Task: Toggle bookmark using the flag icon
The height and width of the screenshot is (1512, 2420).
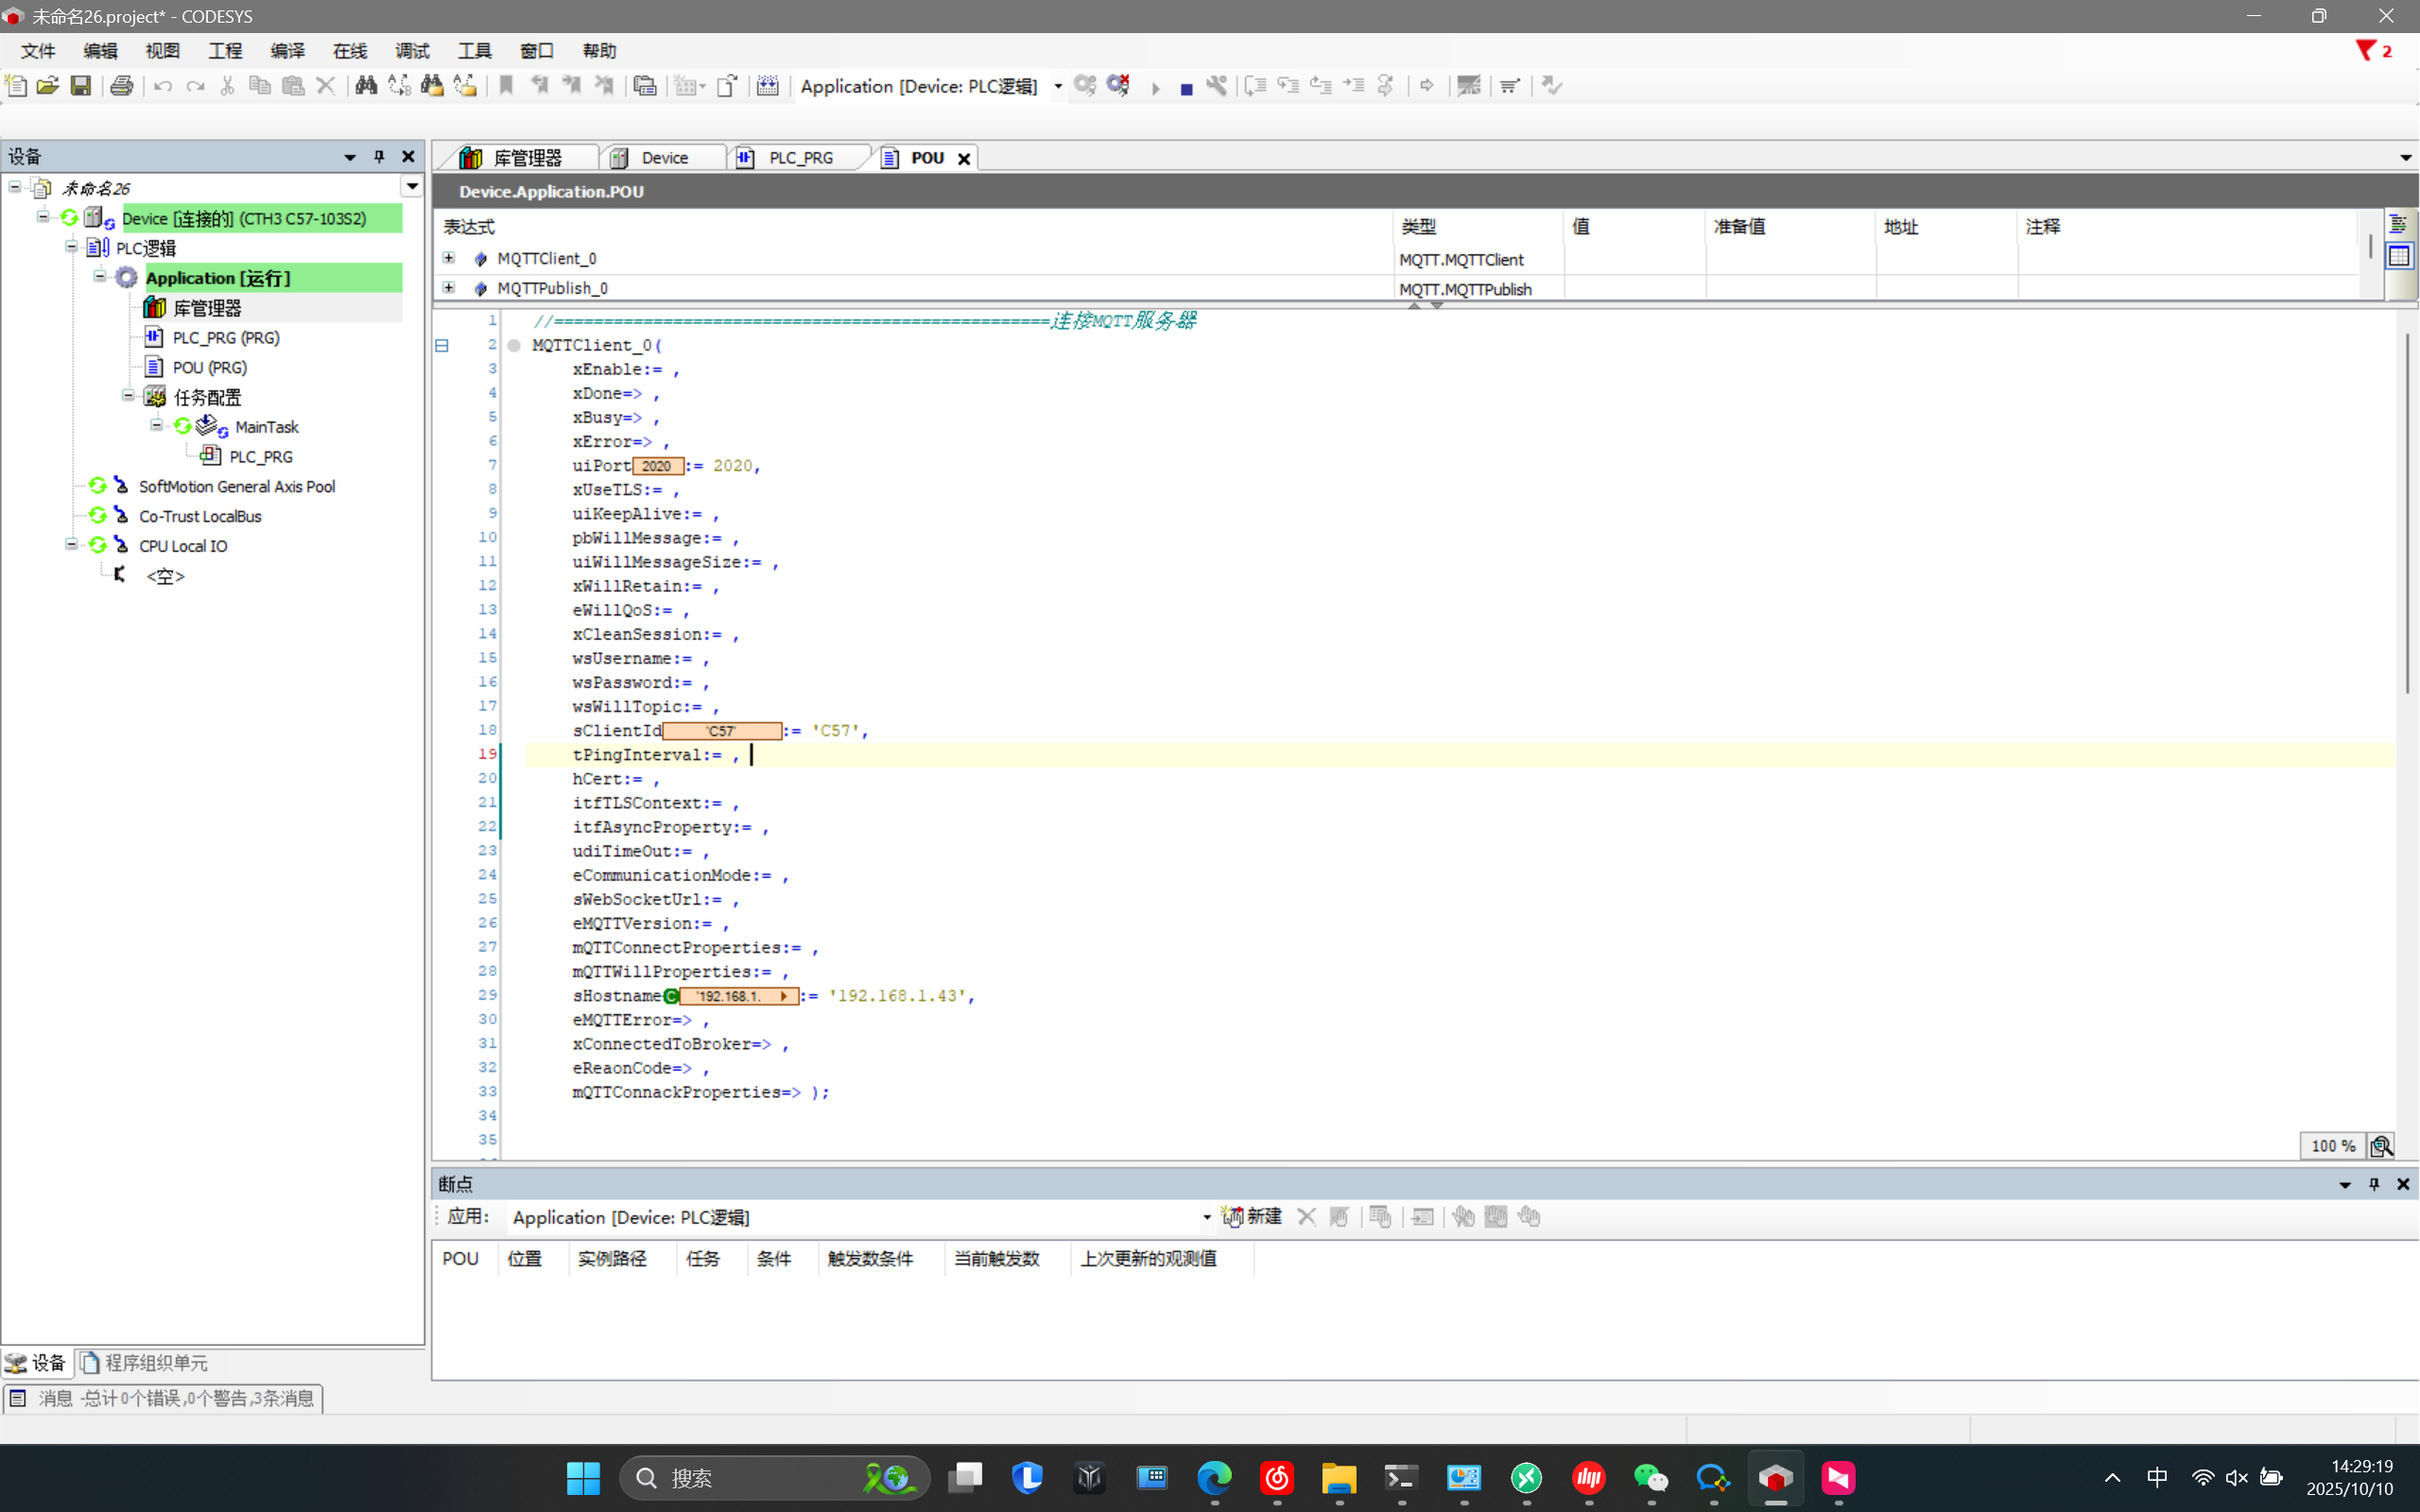Action: 507,86
